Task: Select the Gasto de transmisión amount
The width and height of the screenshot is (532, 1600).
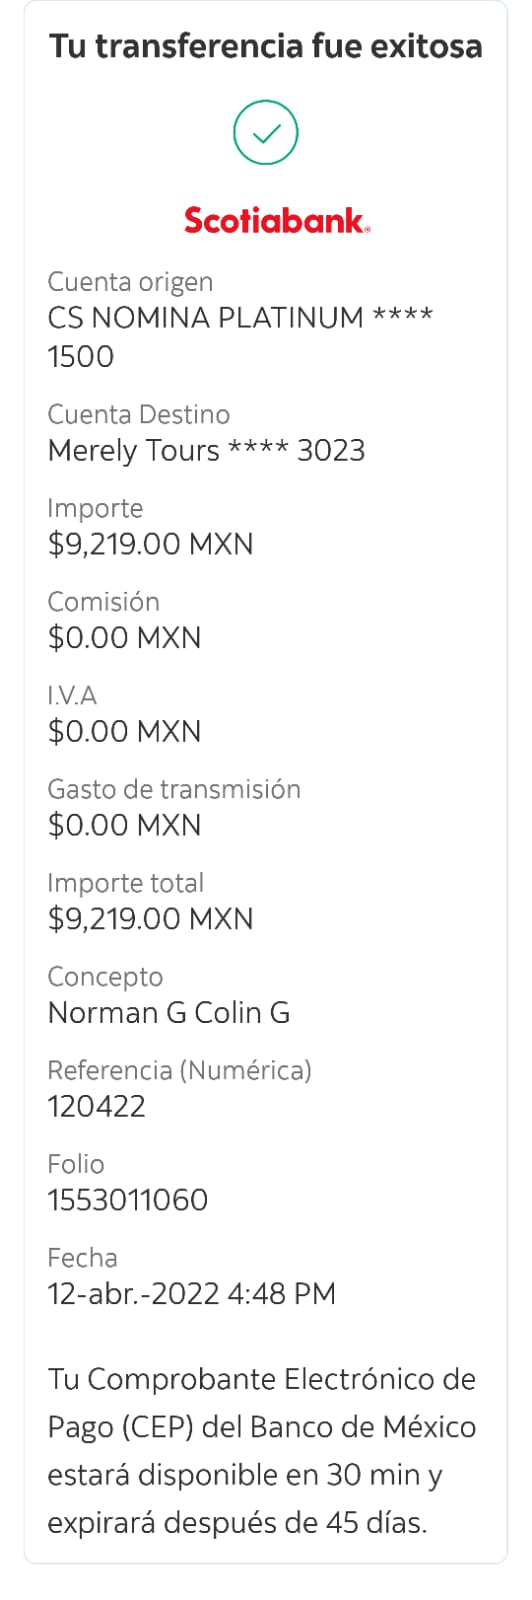Action: point(125,825)
